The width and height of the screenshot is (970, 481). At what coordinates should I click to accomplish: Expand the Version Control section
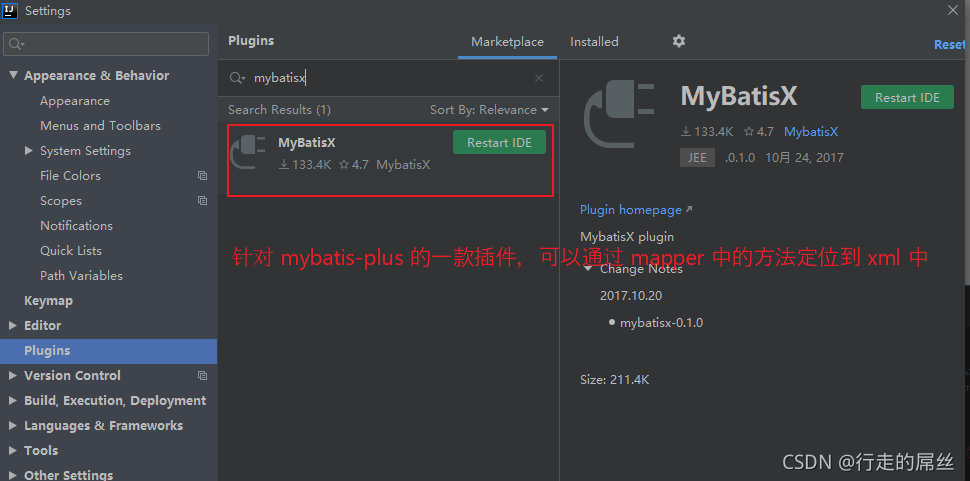click(13, 375)
